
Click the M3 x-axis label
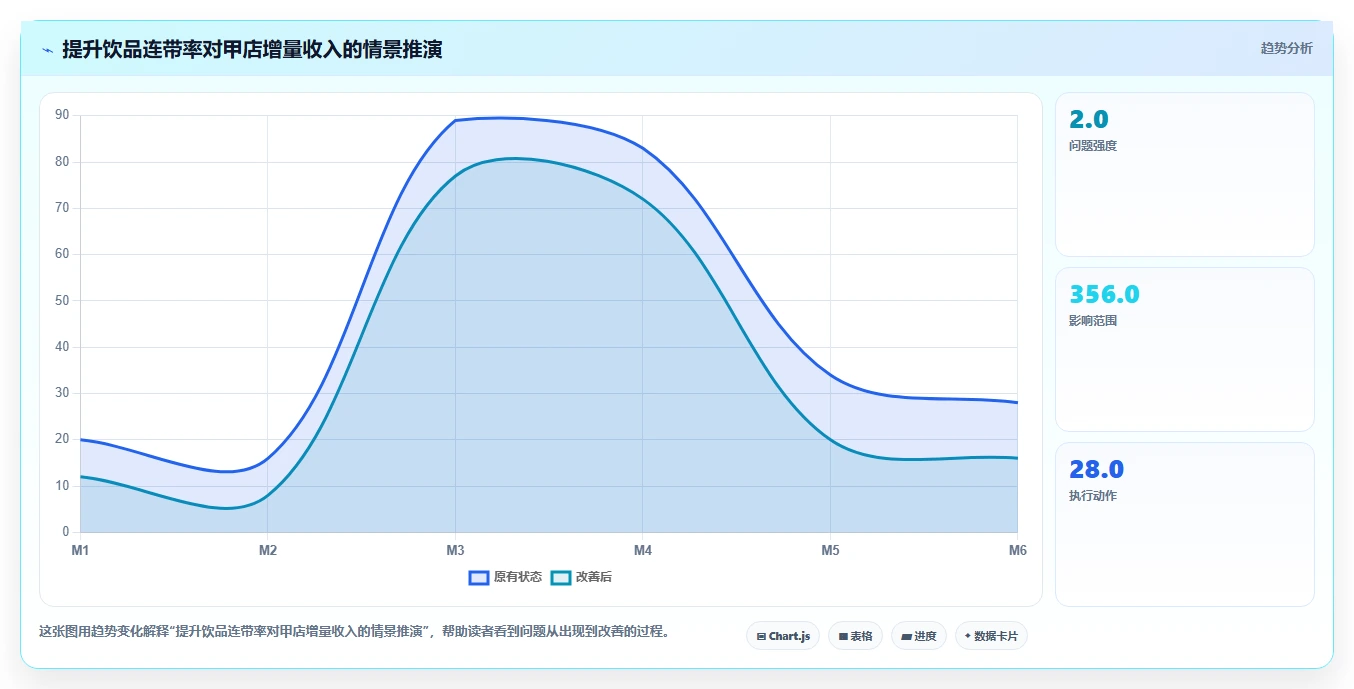pyautogui.click(x=455, y=550)
